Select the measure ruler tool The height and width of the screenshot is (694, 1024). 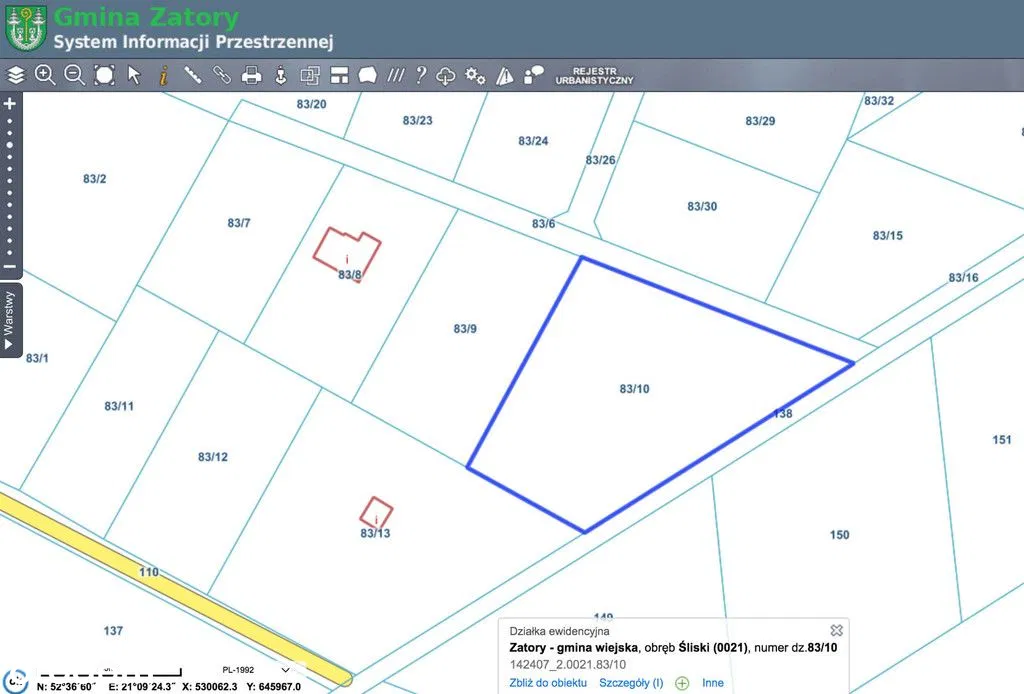(192, 75)
